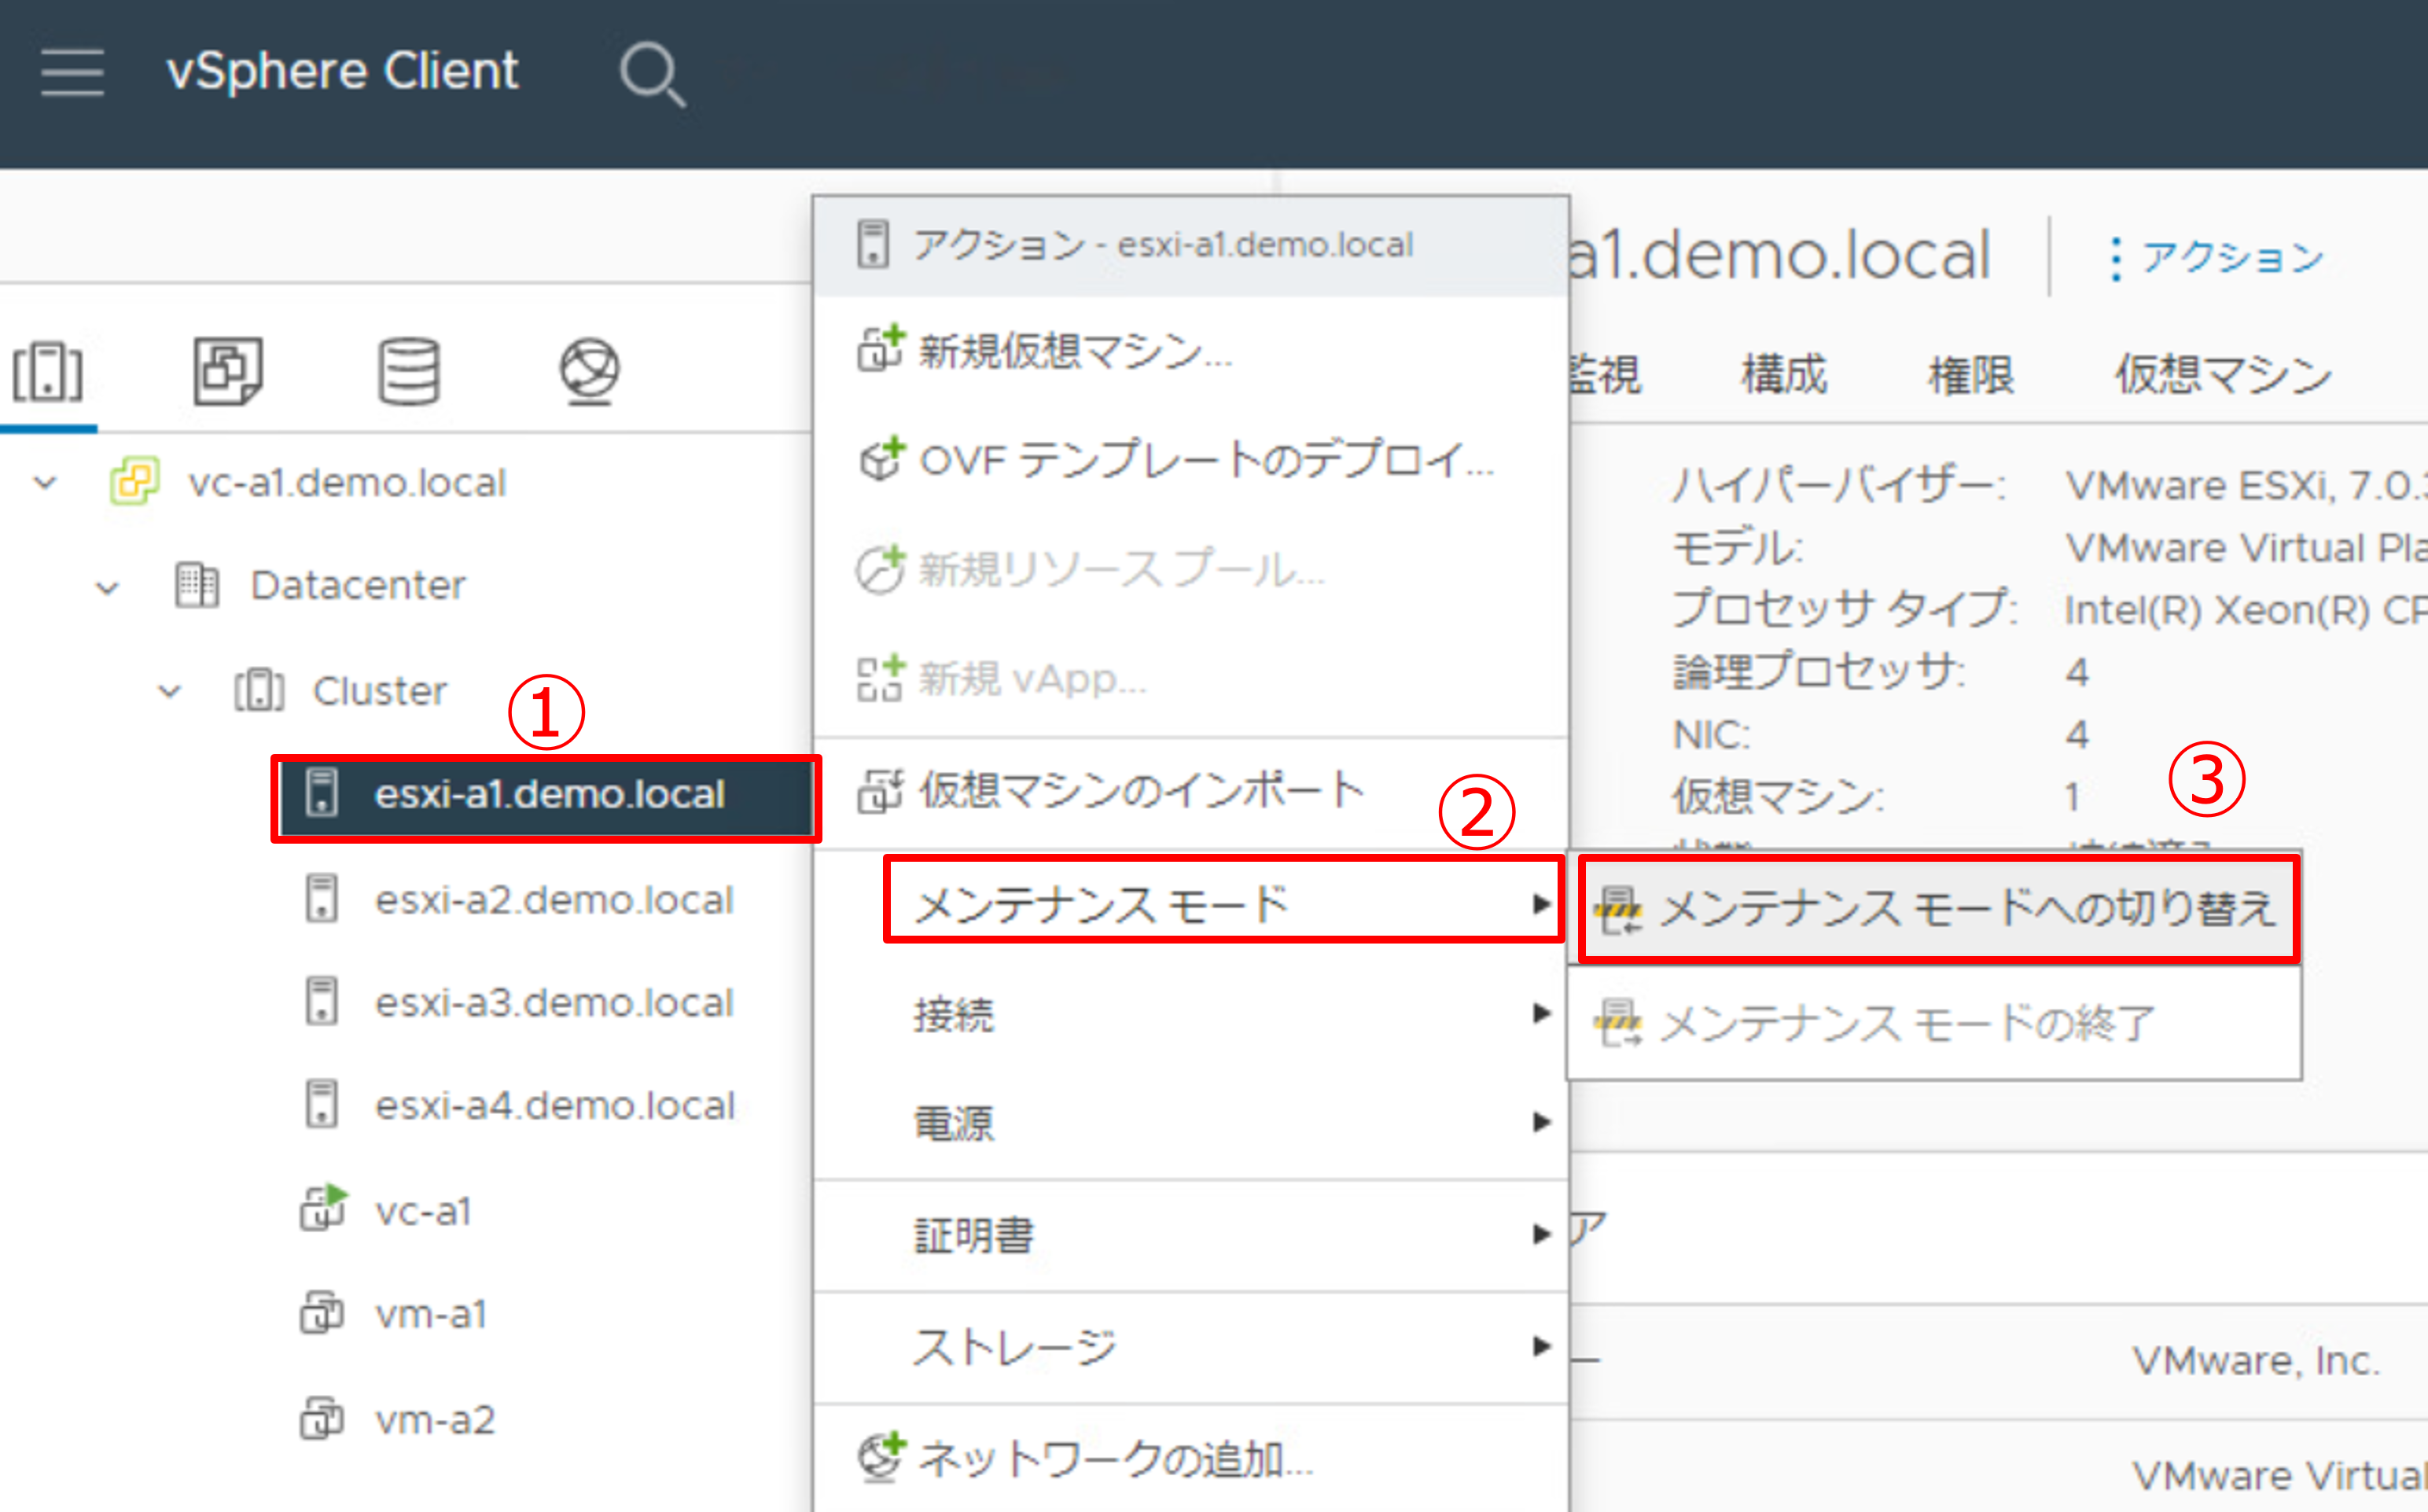Screen dimensions: 2428x1512
Task: Expand the 接続 submenu arrow
Action: click(1541, 1014)
